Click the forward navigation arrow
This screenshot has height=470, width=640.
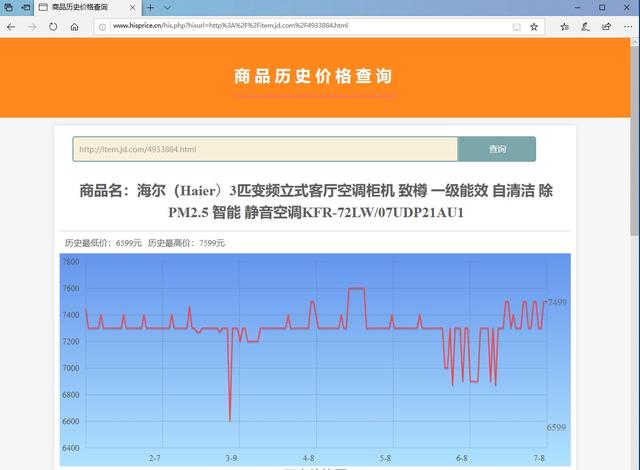coord(32,27)
